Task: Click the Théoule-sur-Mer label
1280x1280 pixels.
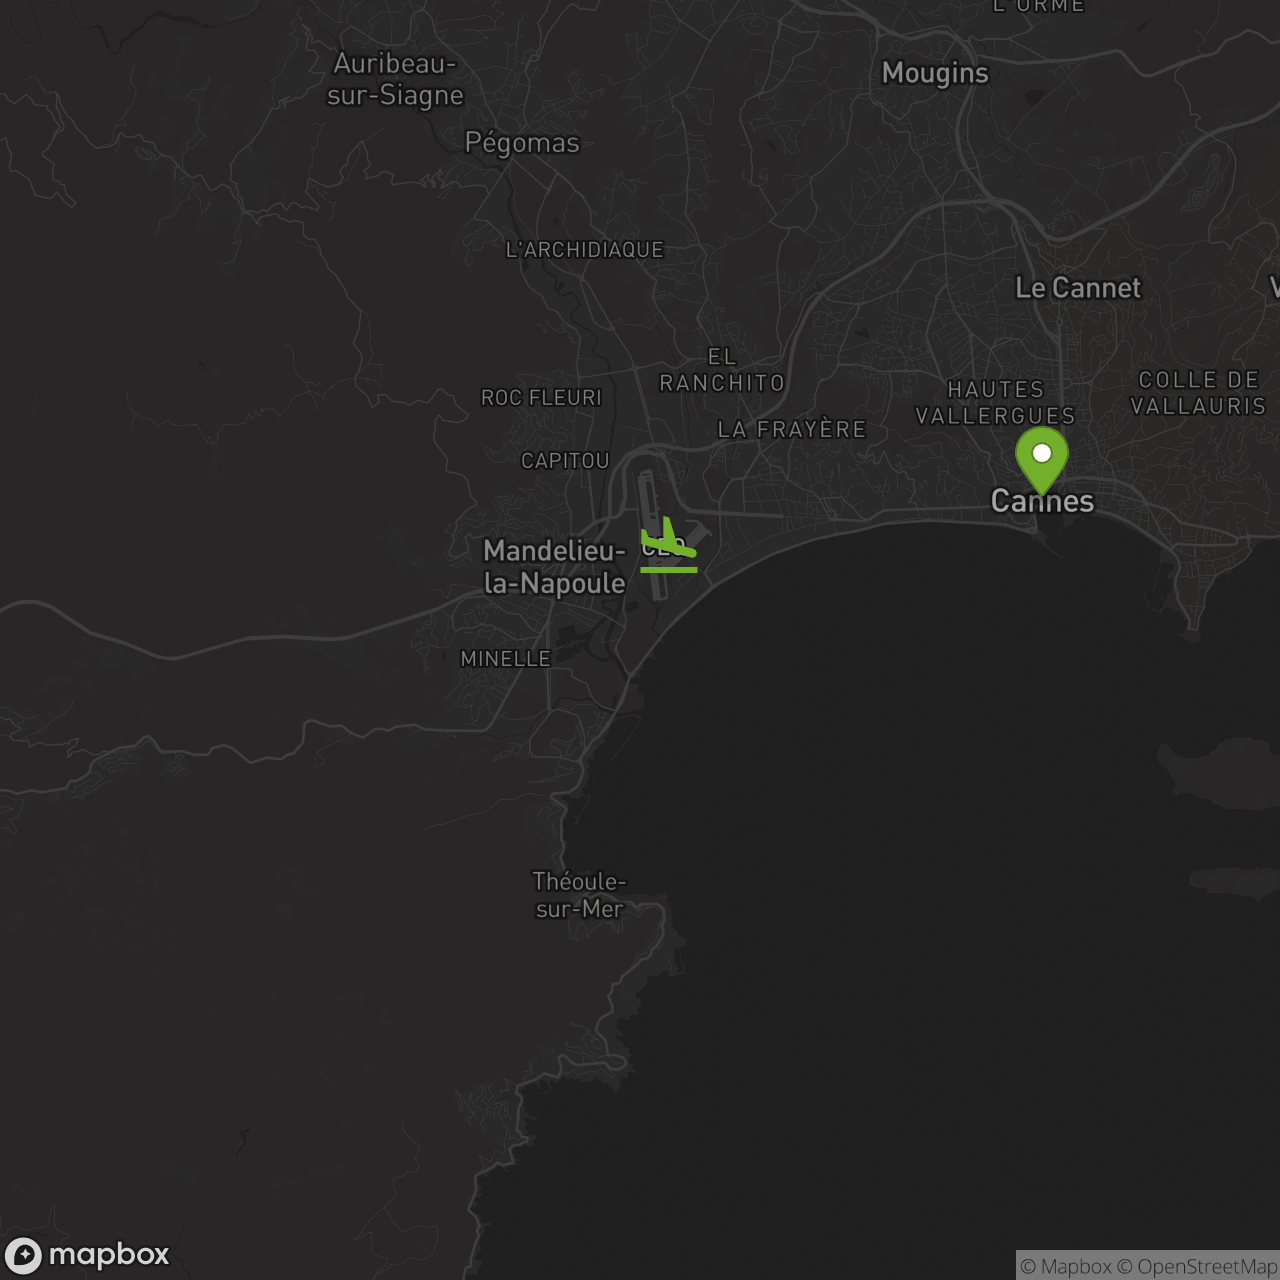Action: (x=579, y=895)
